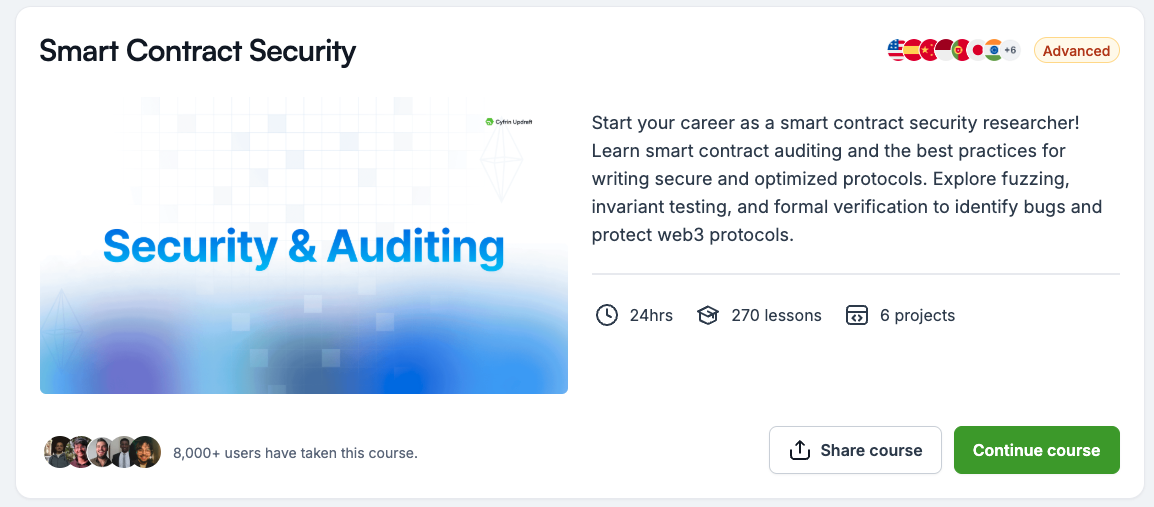The height and width of the screenshot is (507, 1154).
Task: Click the code window projects icon
Action: click(x=857, y=316)
